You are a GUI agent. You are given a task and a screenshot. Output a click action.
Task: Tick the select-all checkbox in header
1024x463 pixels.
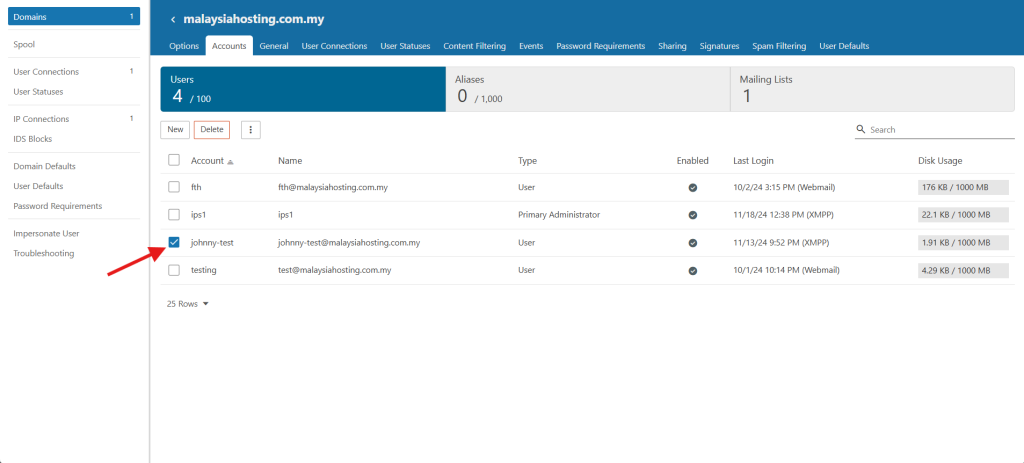pyautogui.click(x=174, y=160)
